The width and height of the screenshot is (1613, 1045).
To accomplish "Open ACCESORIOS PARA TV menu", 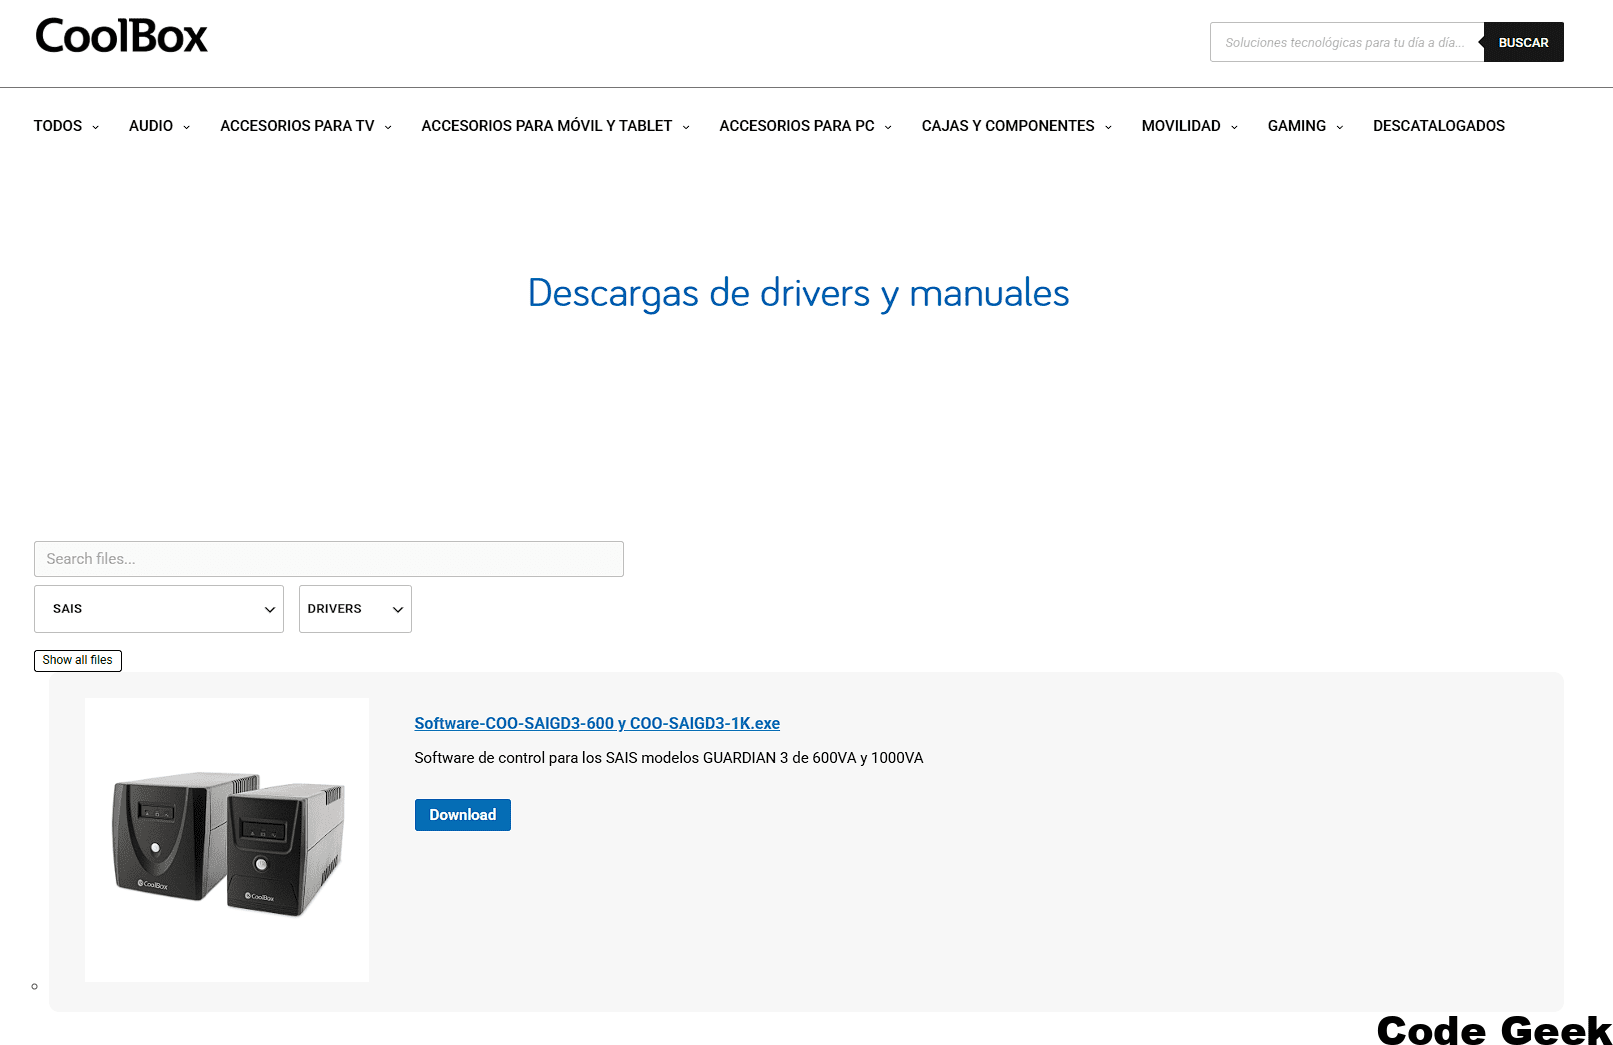I will [297, 126].
